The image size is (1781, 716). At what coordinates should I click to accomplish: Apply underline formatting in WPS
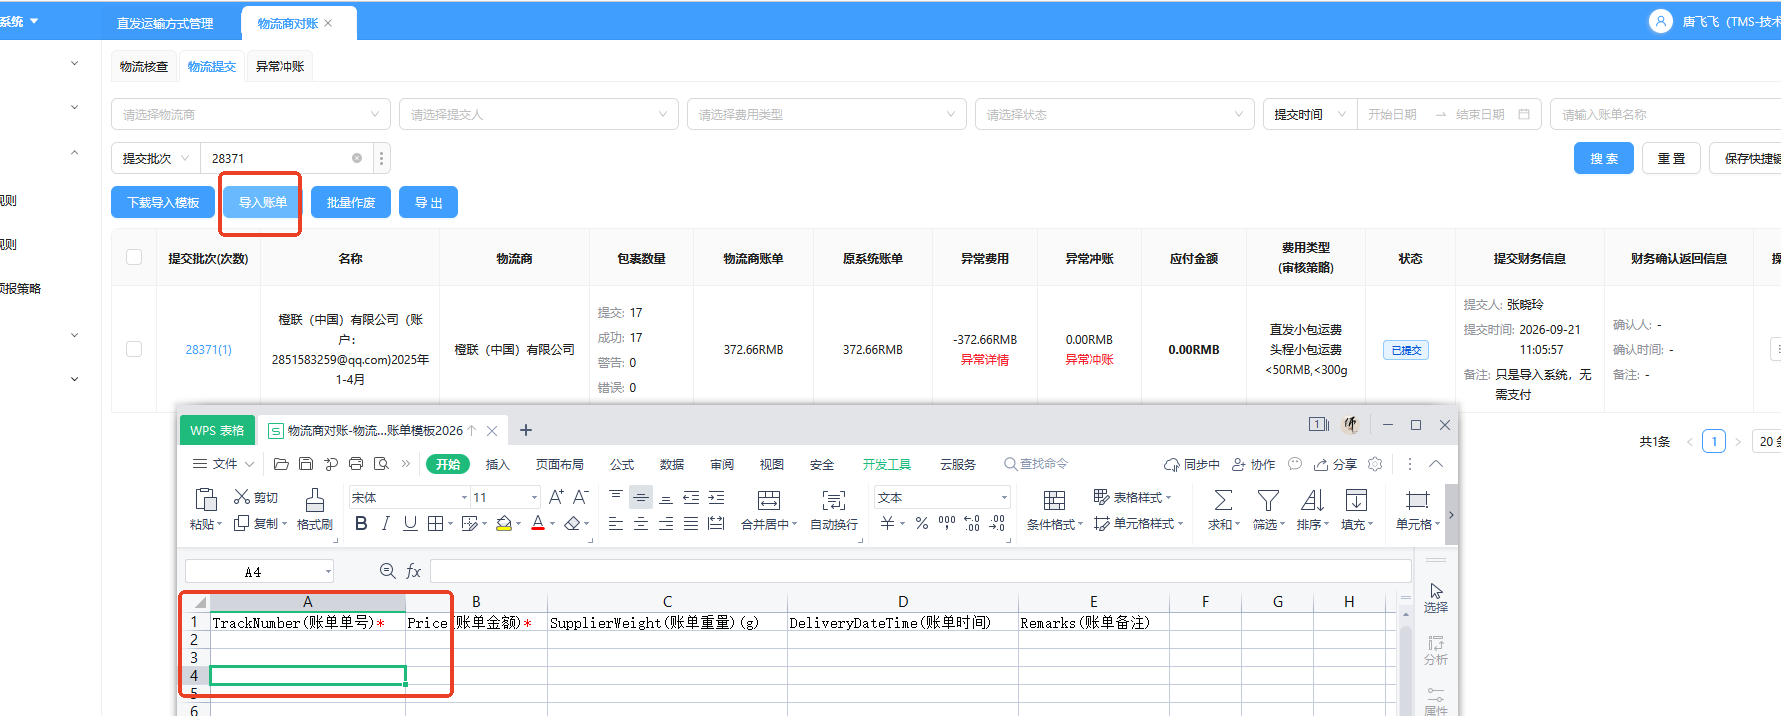[x=410, y=523]
